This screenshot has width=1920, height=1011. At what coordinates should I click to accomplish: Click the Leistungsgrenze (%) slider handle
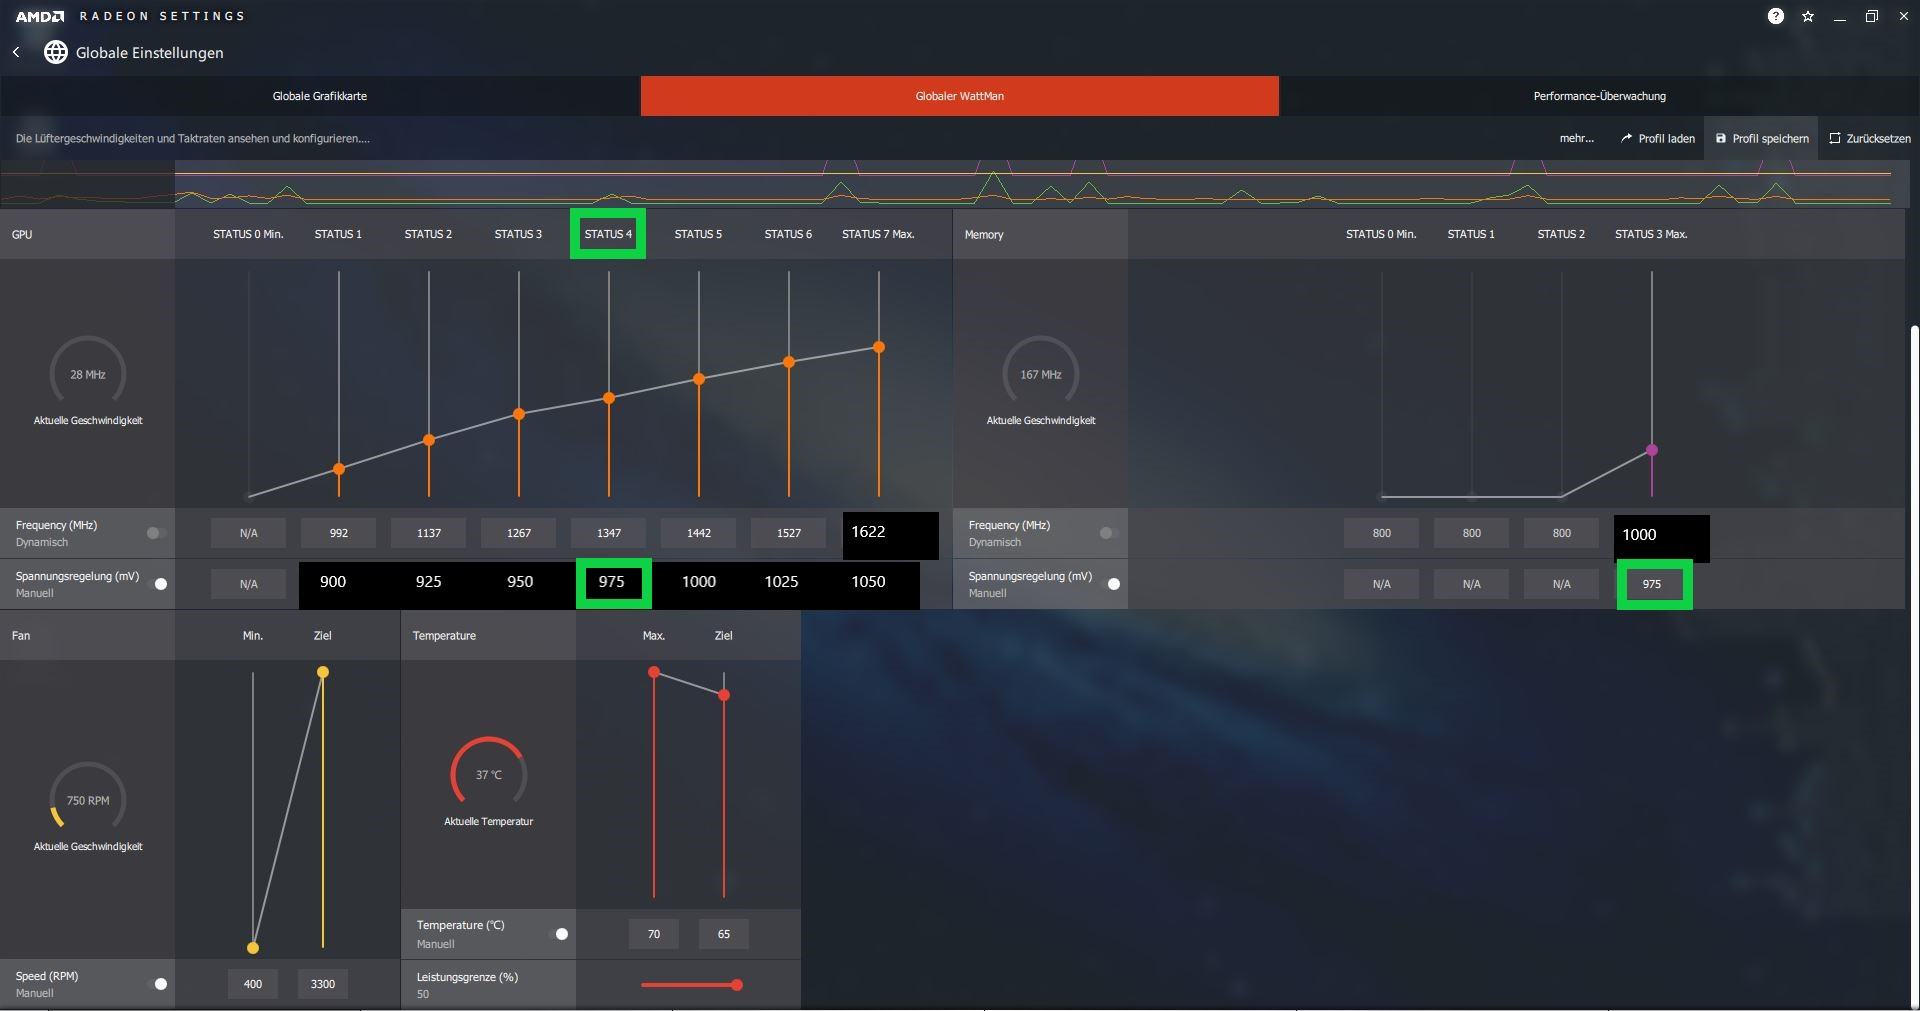coord(737,985)
